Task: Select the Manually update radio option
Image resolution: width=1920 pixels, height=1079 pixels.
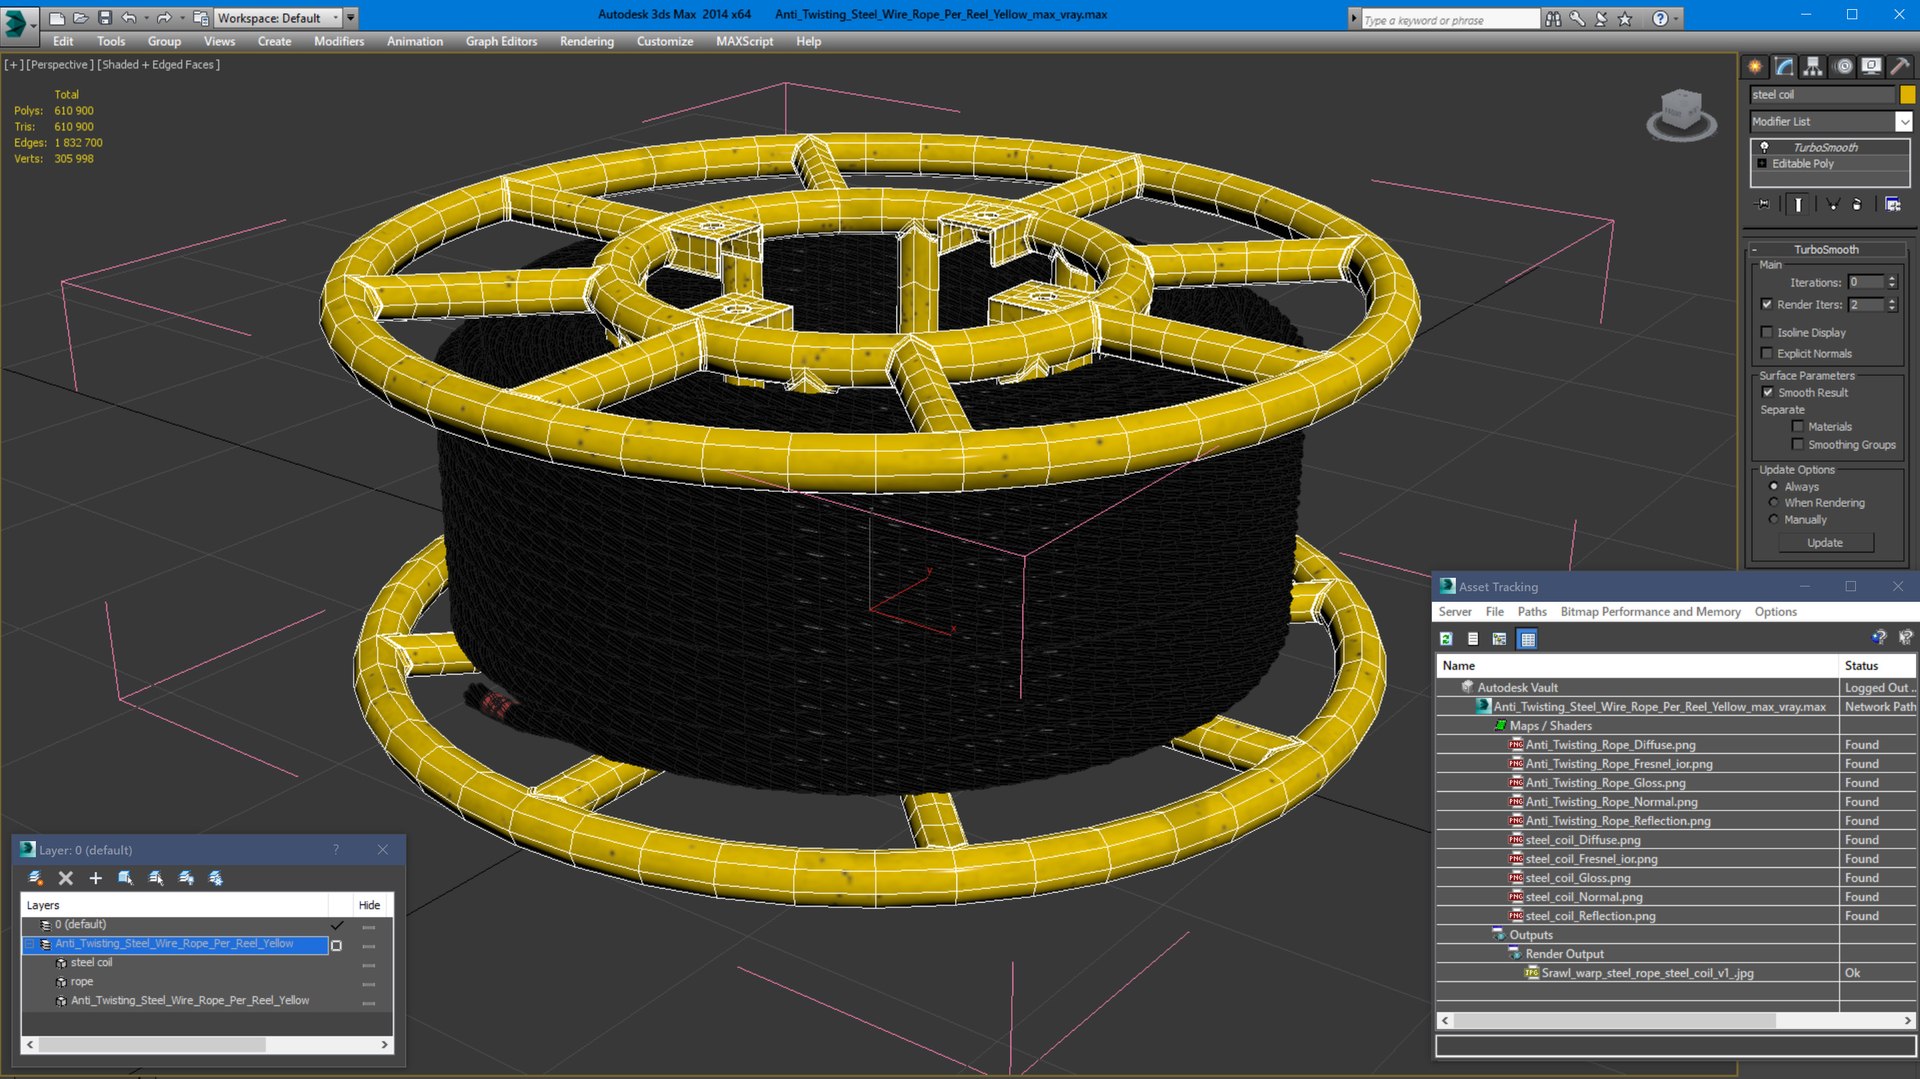Action: click(x=1774, y=520)
